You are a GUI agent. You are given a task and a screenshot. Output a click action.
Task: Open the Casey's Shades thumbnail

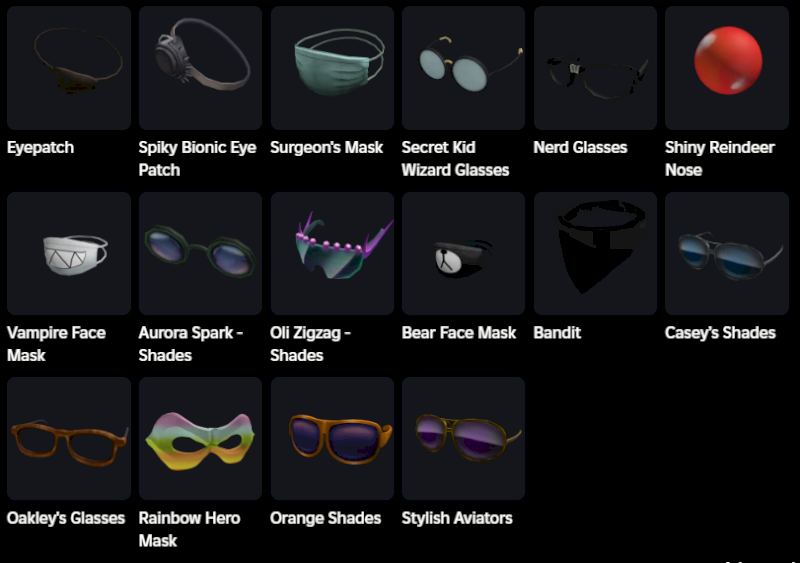pyautogui.click(x=727, y=253)
